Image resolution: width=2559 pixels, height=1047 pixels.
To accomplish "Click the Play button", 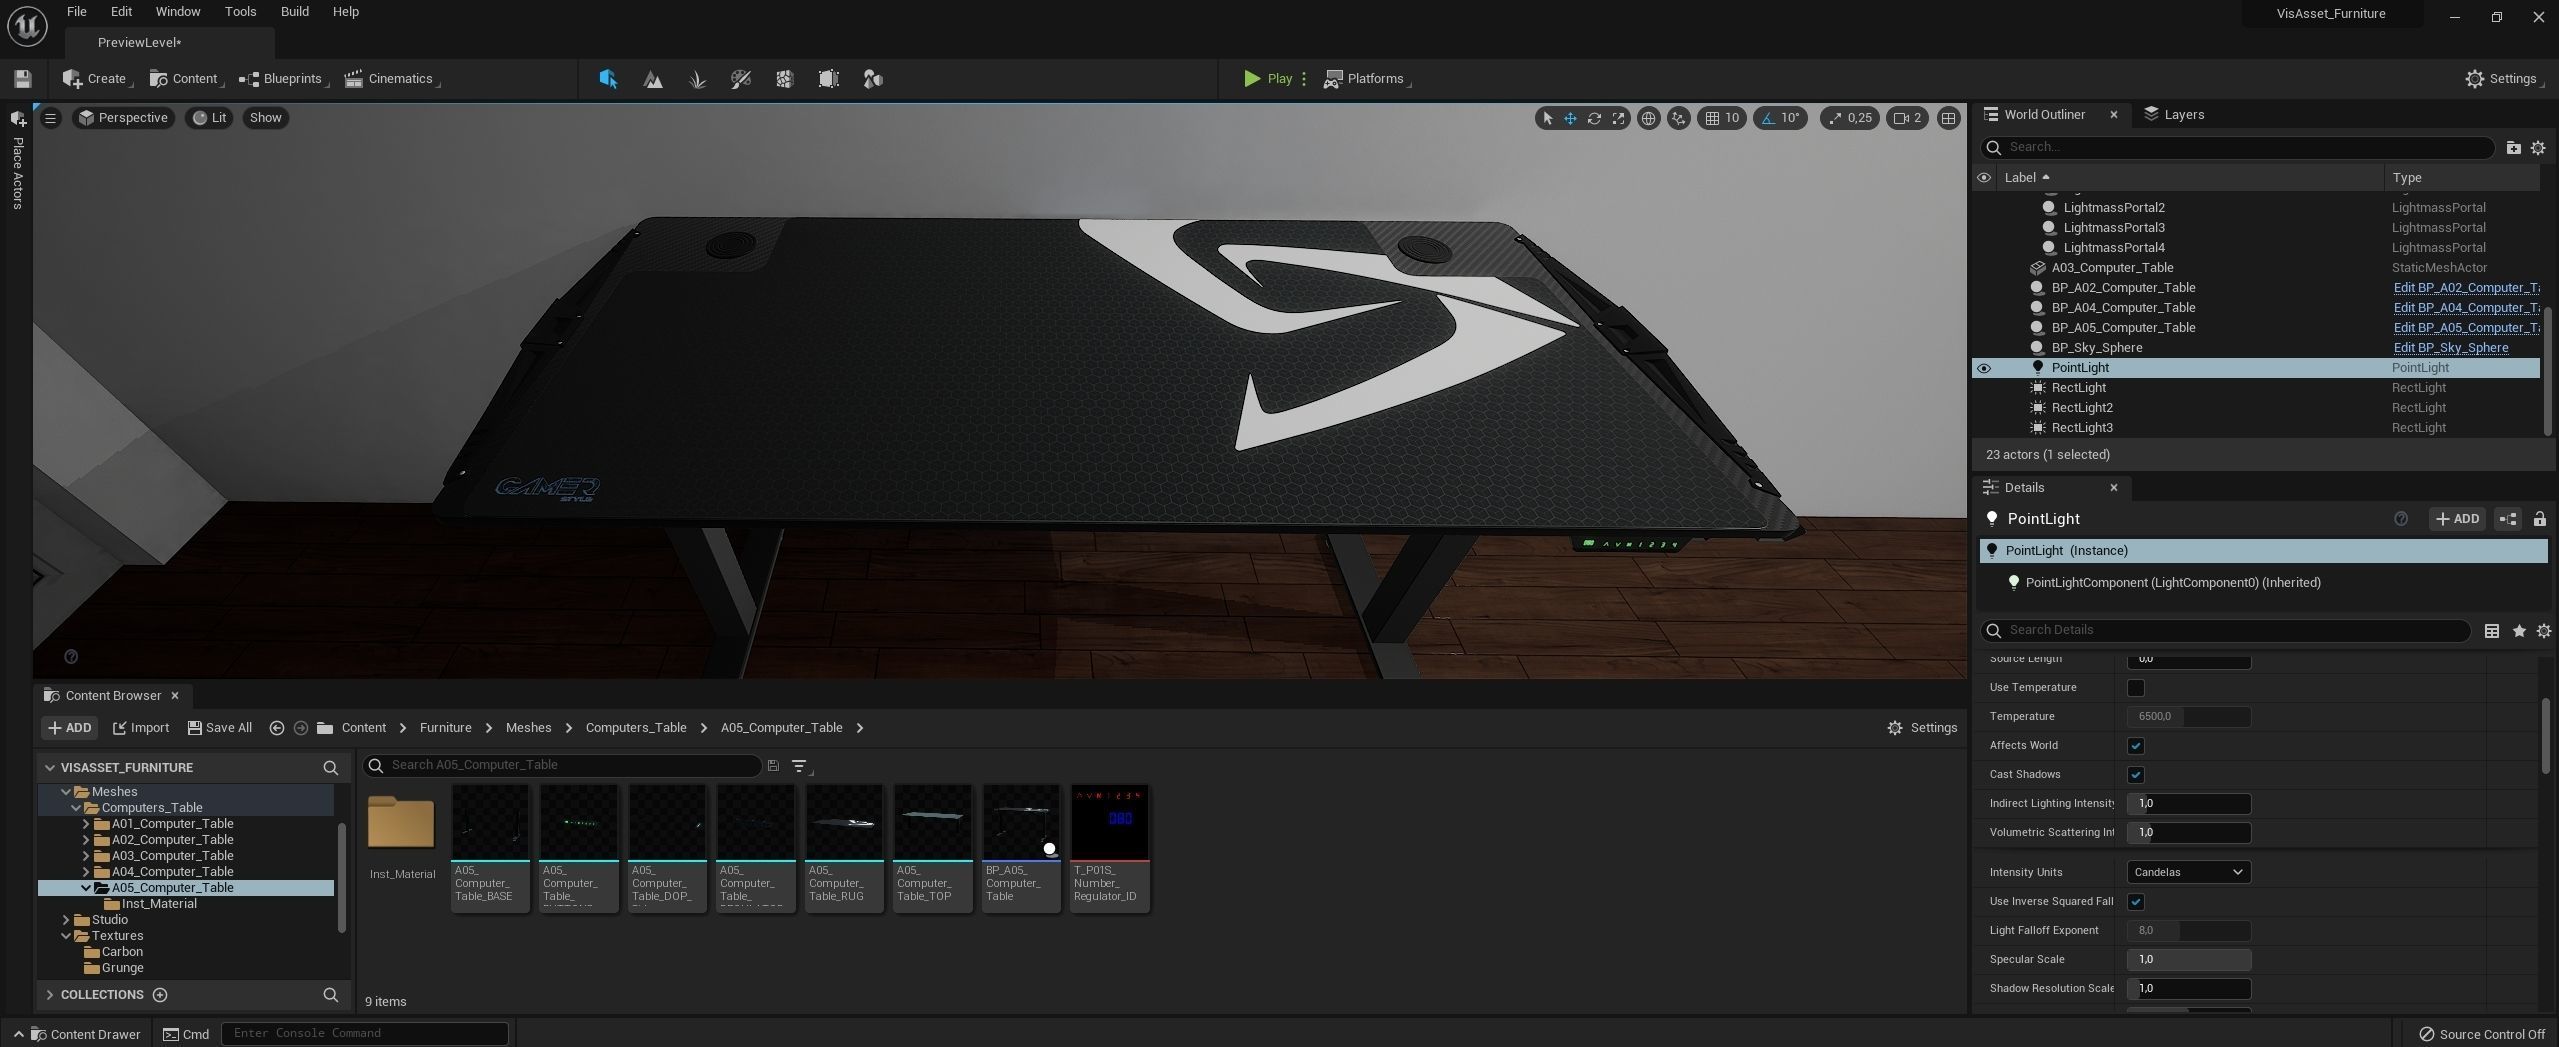I will pyautogui.click(x=1267, y=79).
